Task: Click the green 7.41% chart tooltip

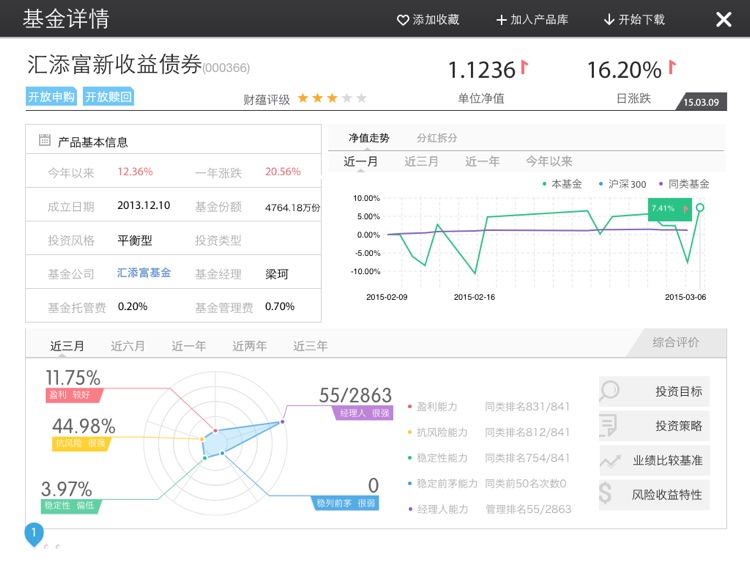Action: pos(670,209)
